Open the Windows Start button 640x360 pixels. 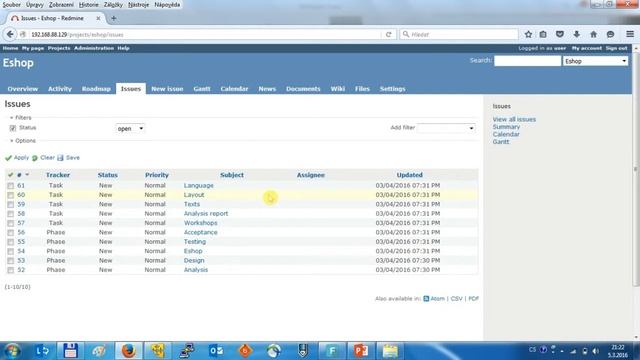12,351
